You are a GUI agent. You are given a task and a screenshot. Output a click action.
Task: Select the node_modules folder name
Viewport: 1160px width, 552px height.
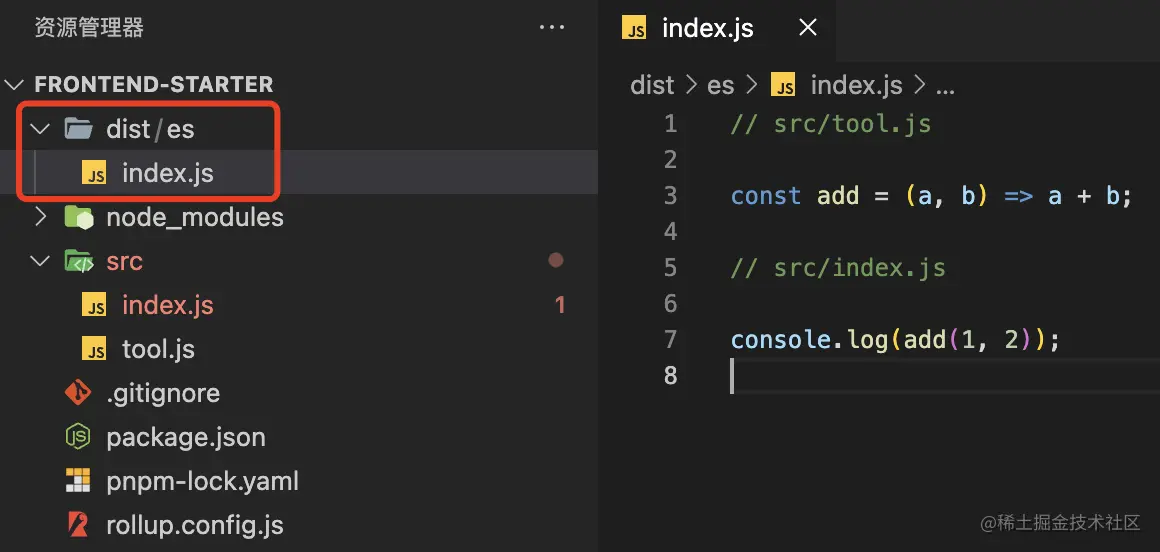[195, 218]
